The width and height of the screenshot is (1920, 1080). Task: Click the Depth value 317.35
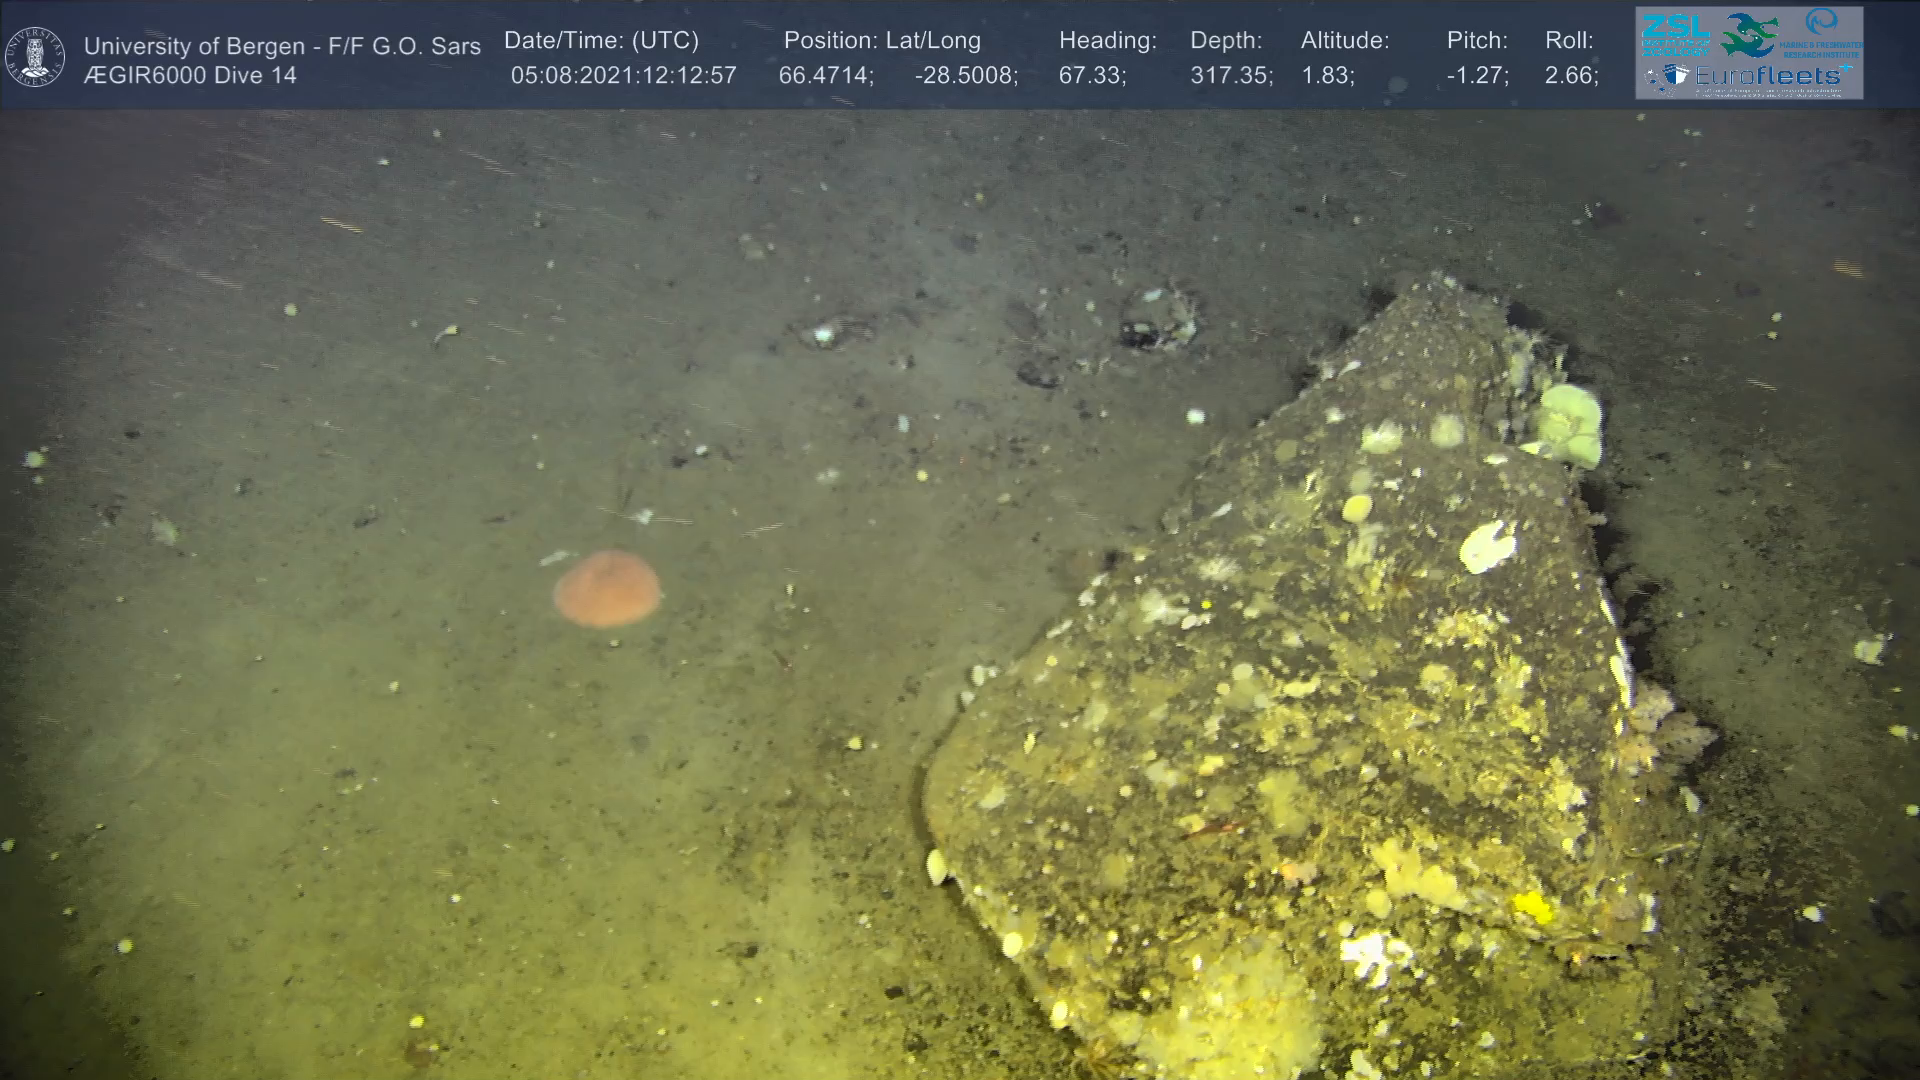click(1231, 75)
